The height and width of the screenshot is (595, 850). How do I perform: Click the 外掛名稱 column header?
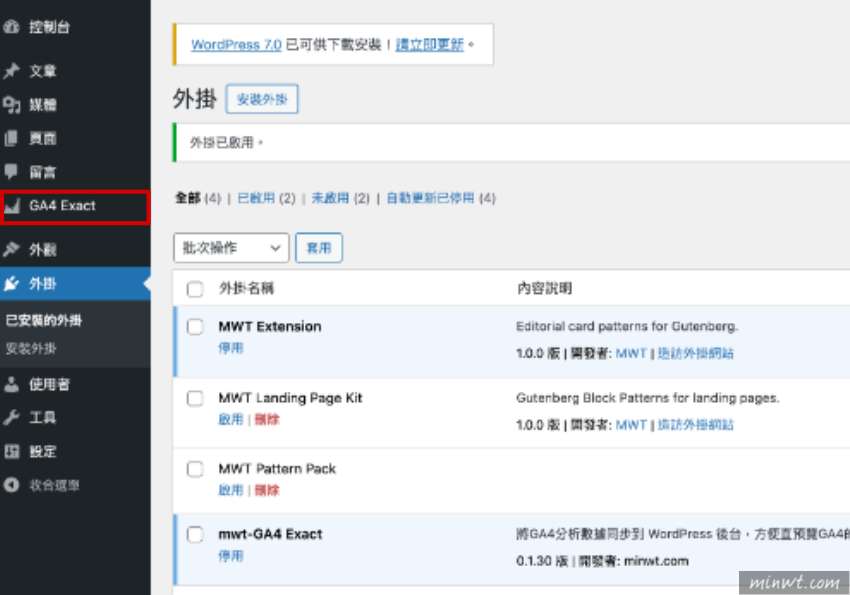246,288
